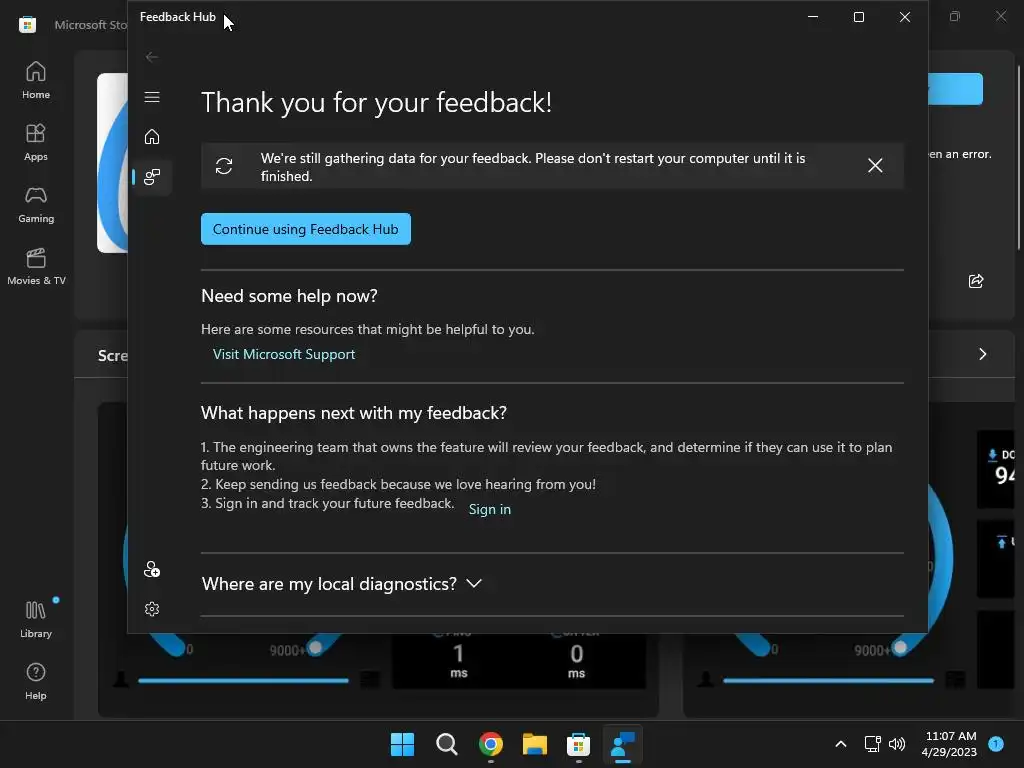The image size is (1024, 768).
Task: Go back using Feedback Hub back arrow
Action: tap(152, 57)
